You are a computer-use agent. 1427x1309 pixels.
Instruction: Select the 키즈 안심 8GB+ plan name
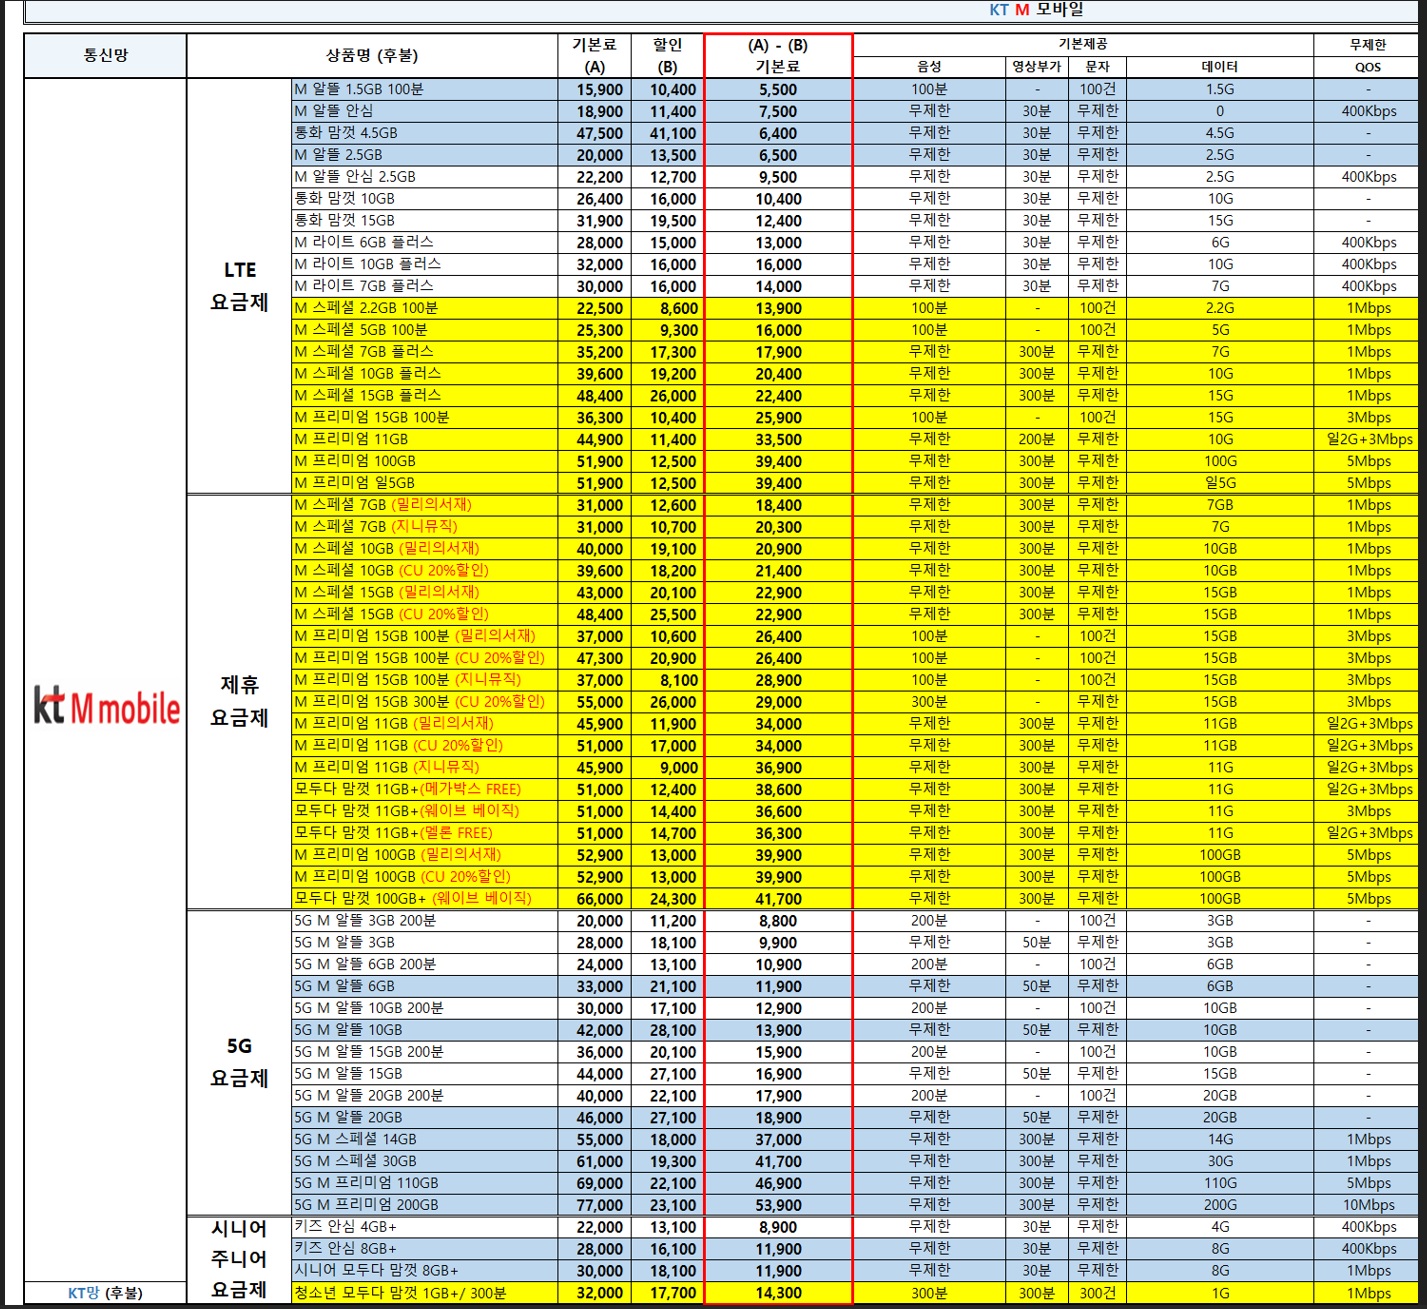tap(345, 1249)
